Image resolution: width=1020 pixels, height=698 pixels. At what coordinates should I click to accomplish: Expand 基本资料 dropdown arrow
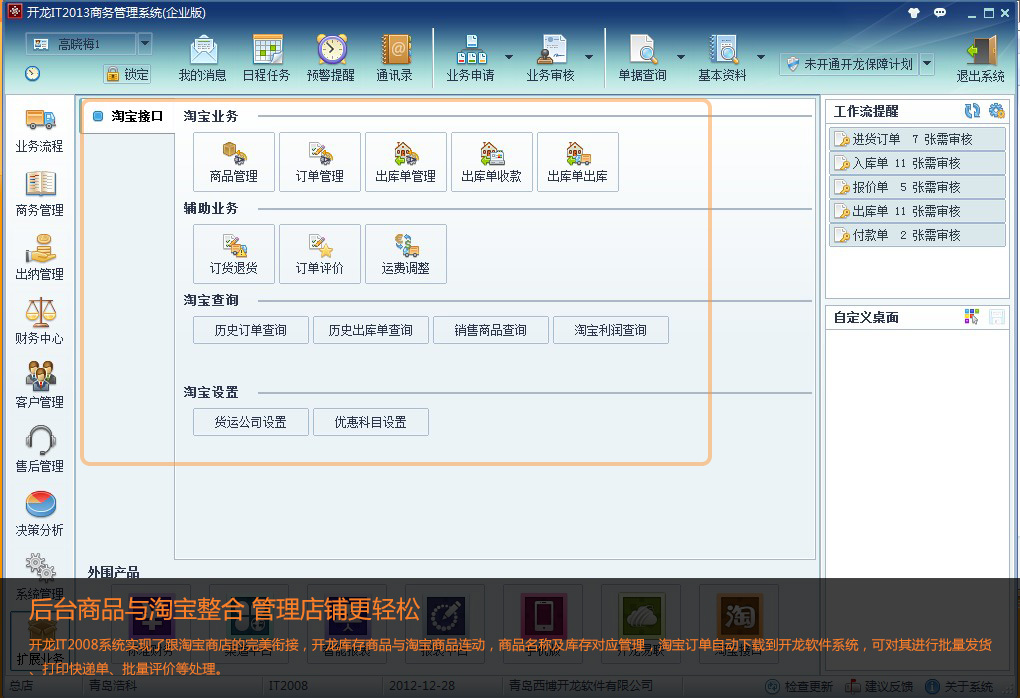[761, 57]
